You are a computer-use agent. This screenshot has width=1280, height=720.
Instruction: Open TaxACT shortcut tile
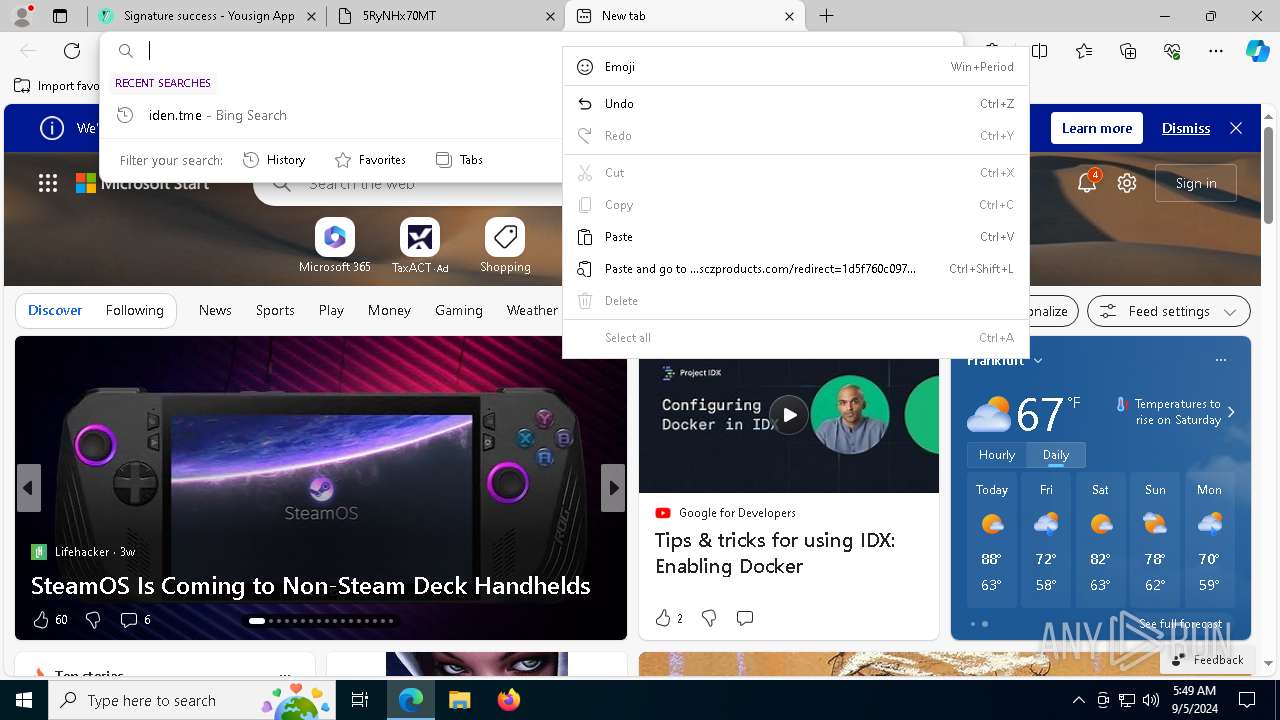coord(420,246)
